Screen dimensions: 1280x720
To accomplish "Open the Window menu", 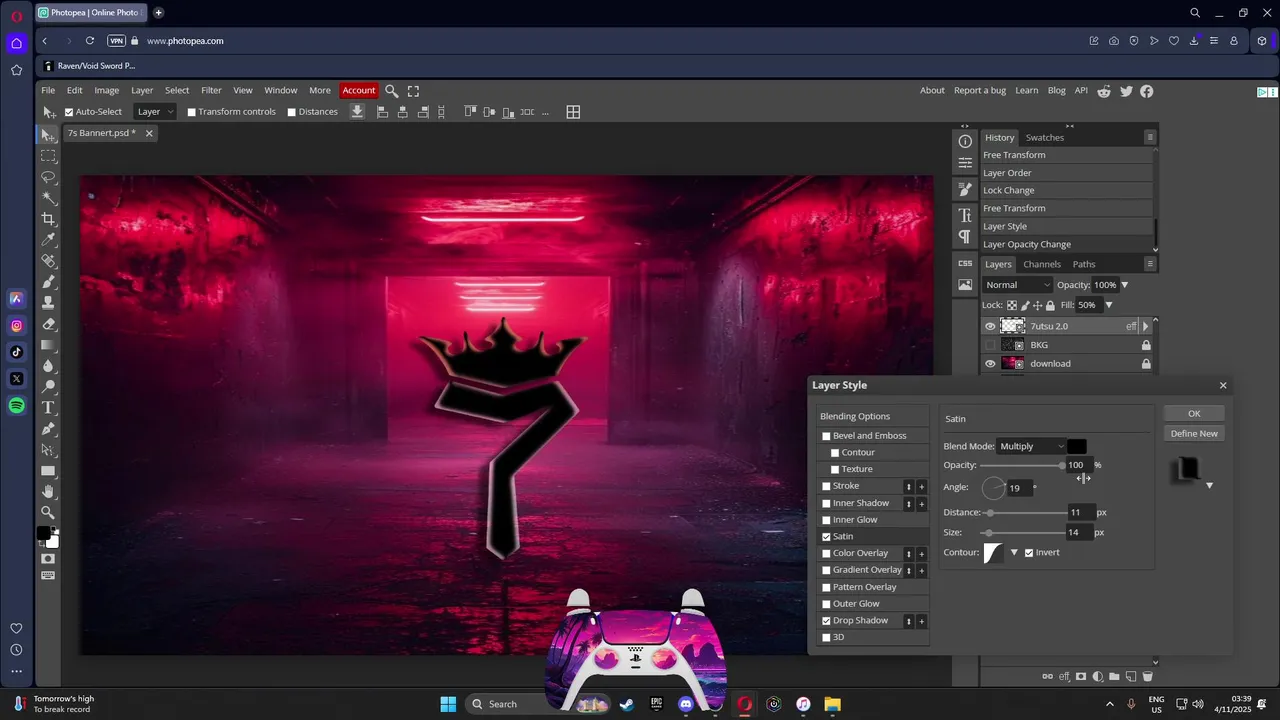I will pos(280,90).
